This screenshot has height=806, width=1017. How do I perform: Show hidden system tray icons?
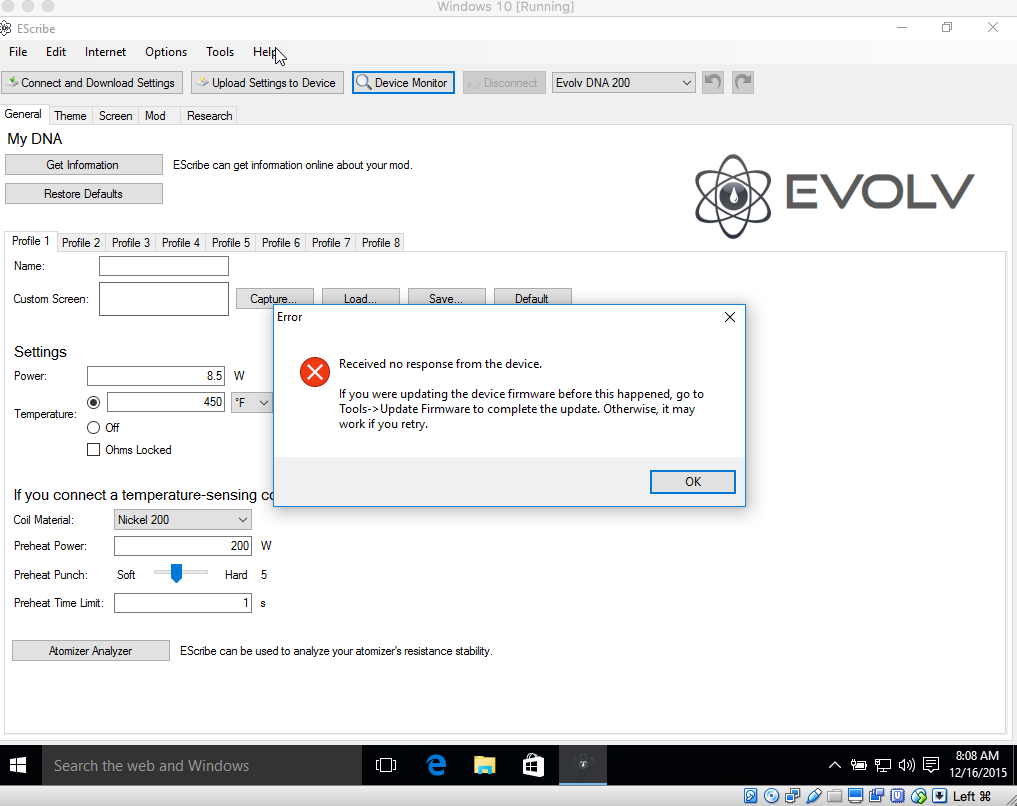tap(835, 765)
